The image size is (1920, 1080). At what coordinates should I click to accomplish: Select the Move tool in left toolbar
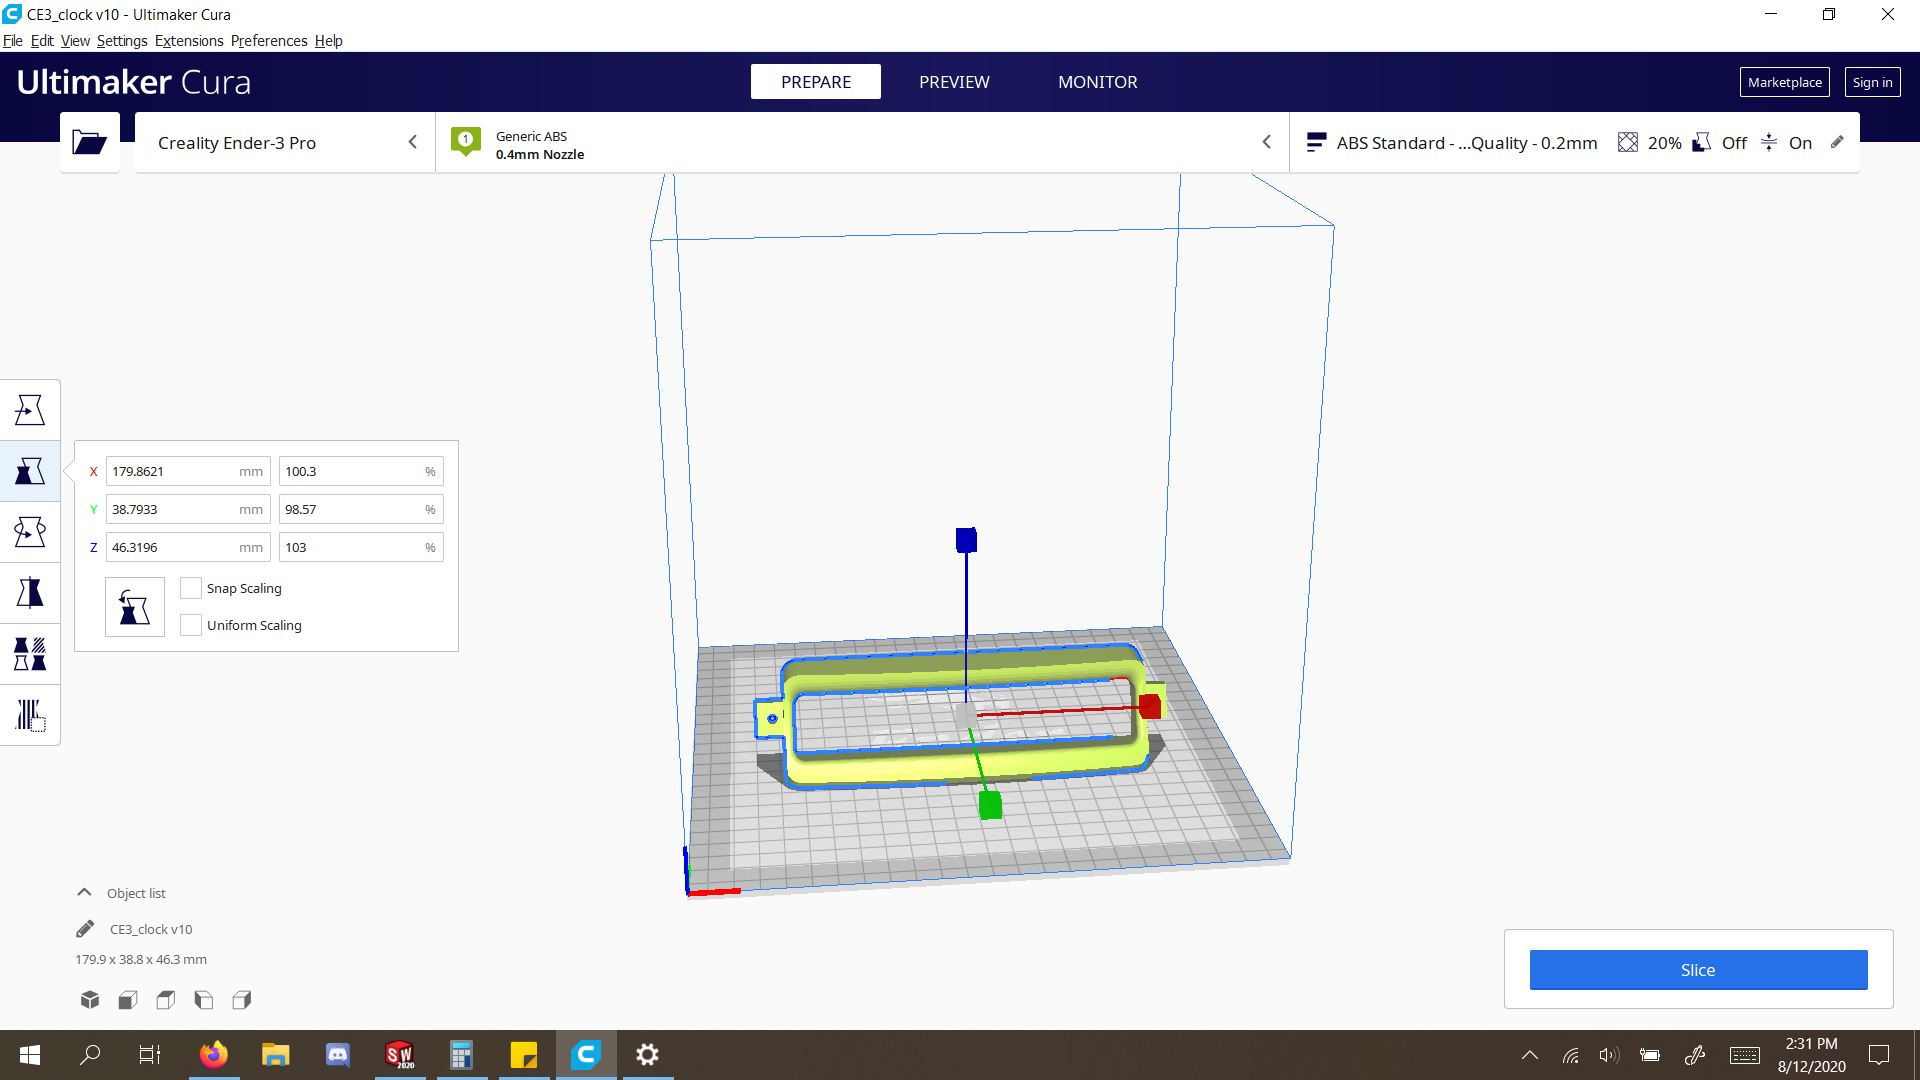point(30,410)
